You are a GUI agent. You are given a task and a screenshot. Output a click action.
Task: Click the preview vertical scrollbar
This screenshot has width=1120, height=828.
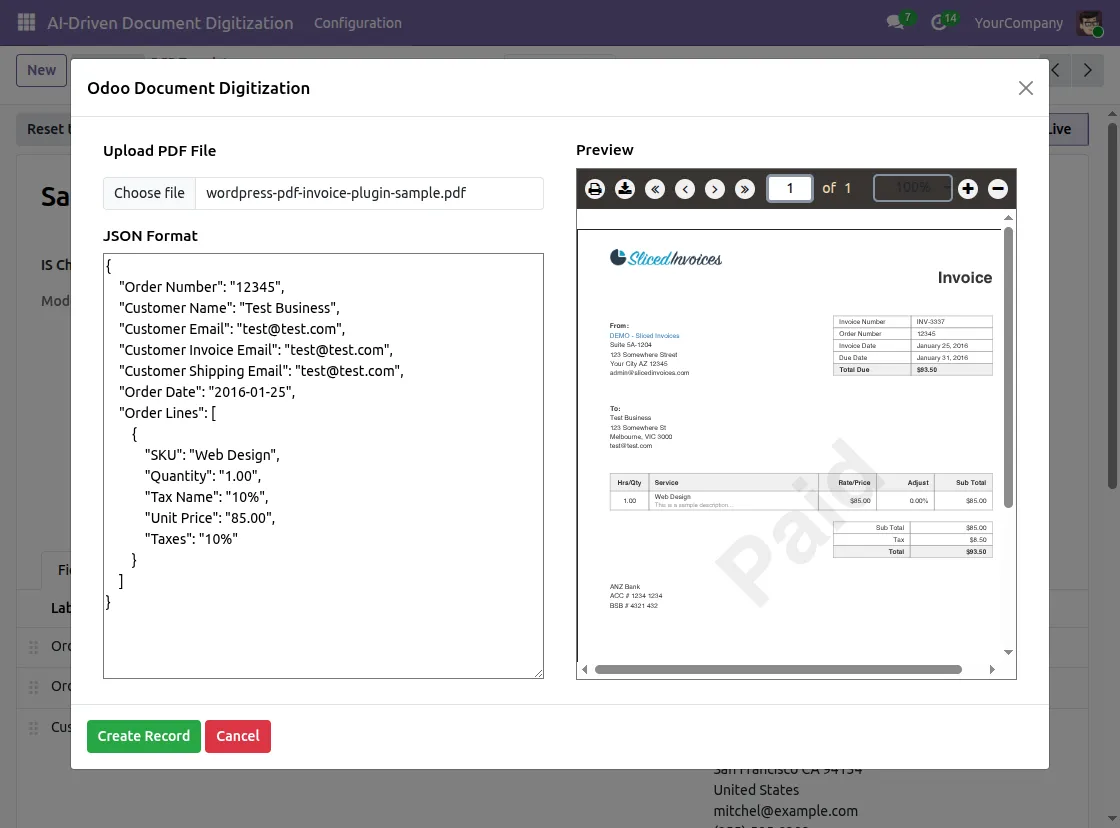point(1009,367)
